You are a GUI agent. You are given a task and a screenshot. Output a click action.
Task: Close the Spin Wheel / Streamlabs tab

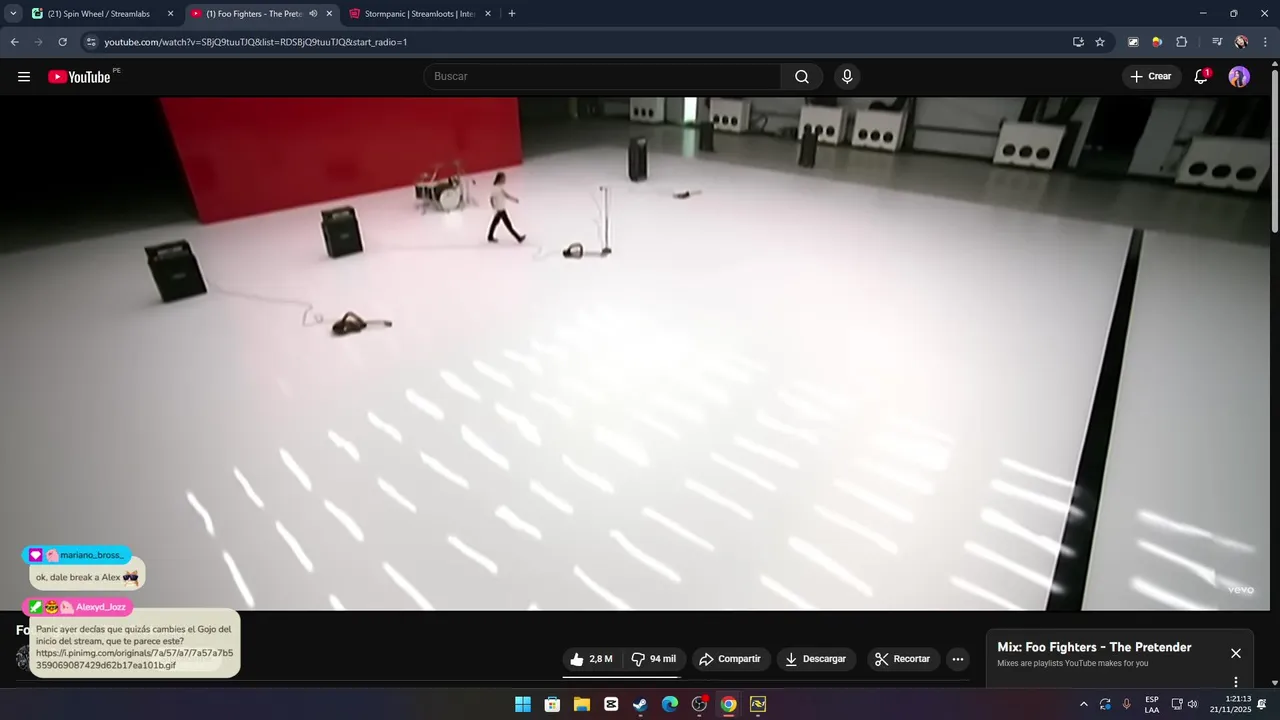point(170,14)
